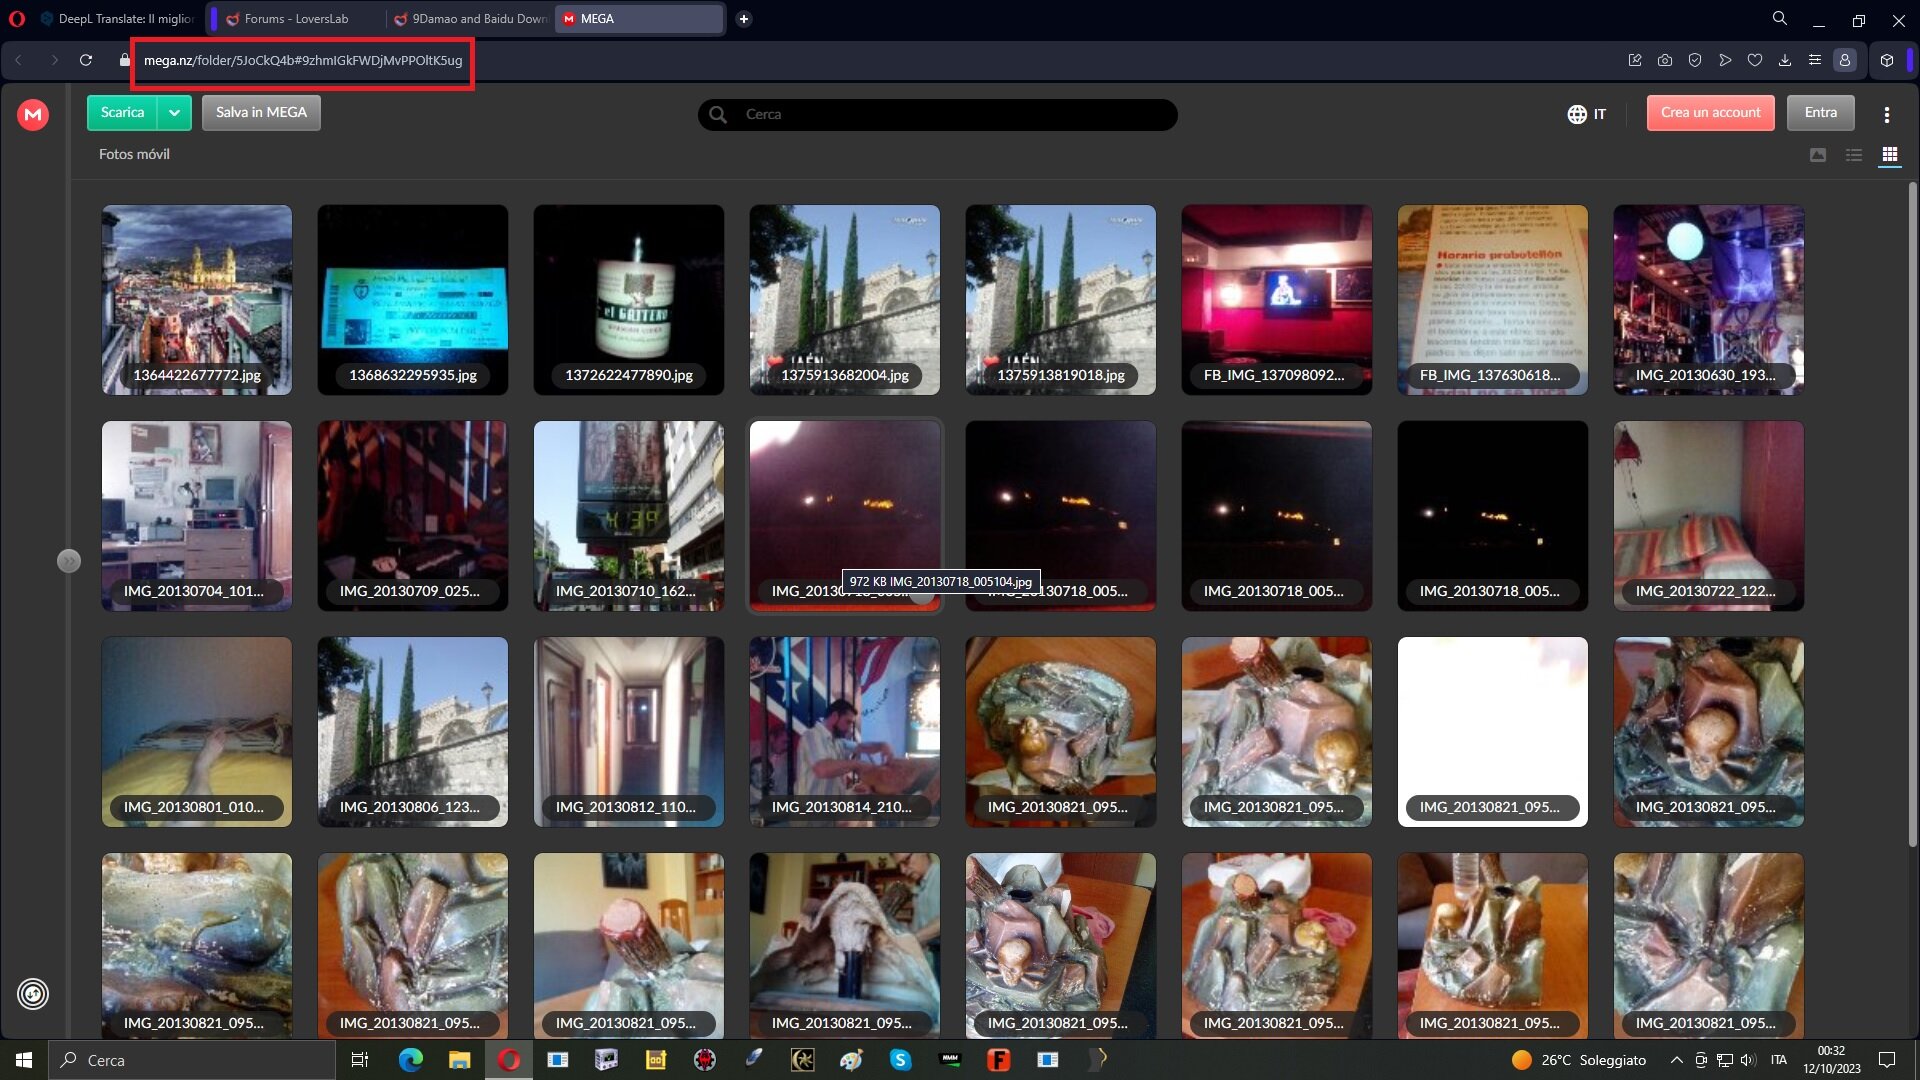Expand the left sidebar panel arrow
Viewport: 1920px width, 1080px height.
[68, 561]
